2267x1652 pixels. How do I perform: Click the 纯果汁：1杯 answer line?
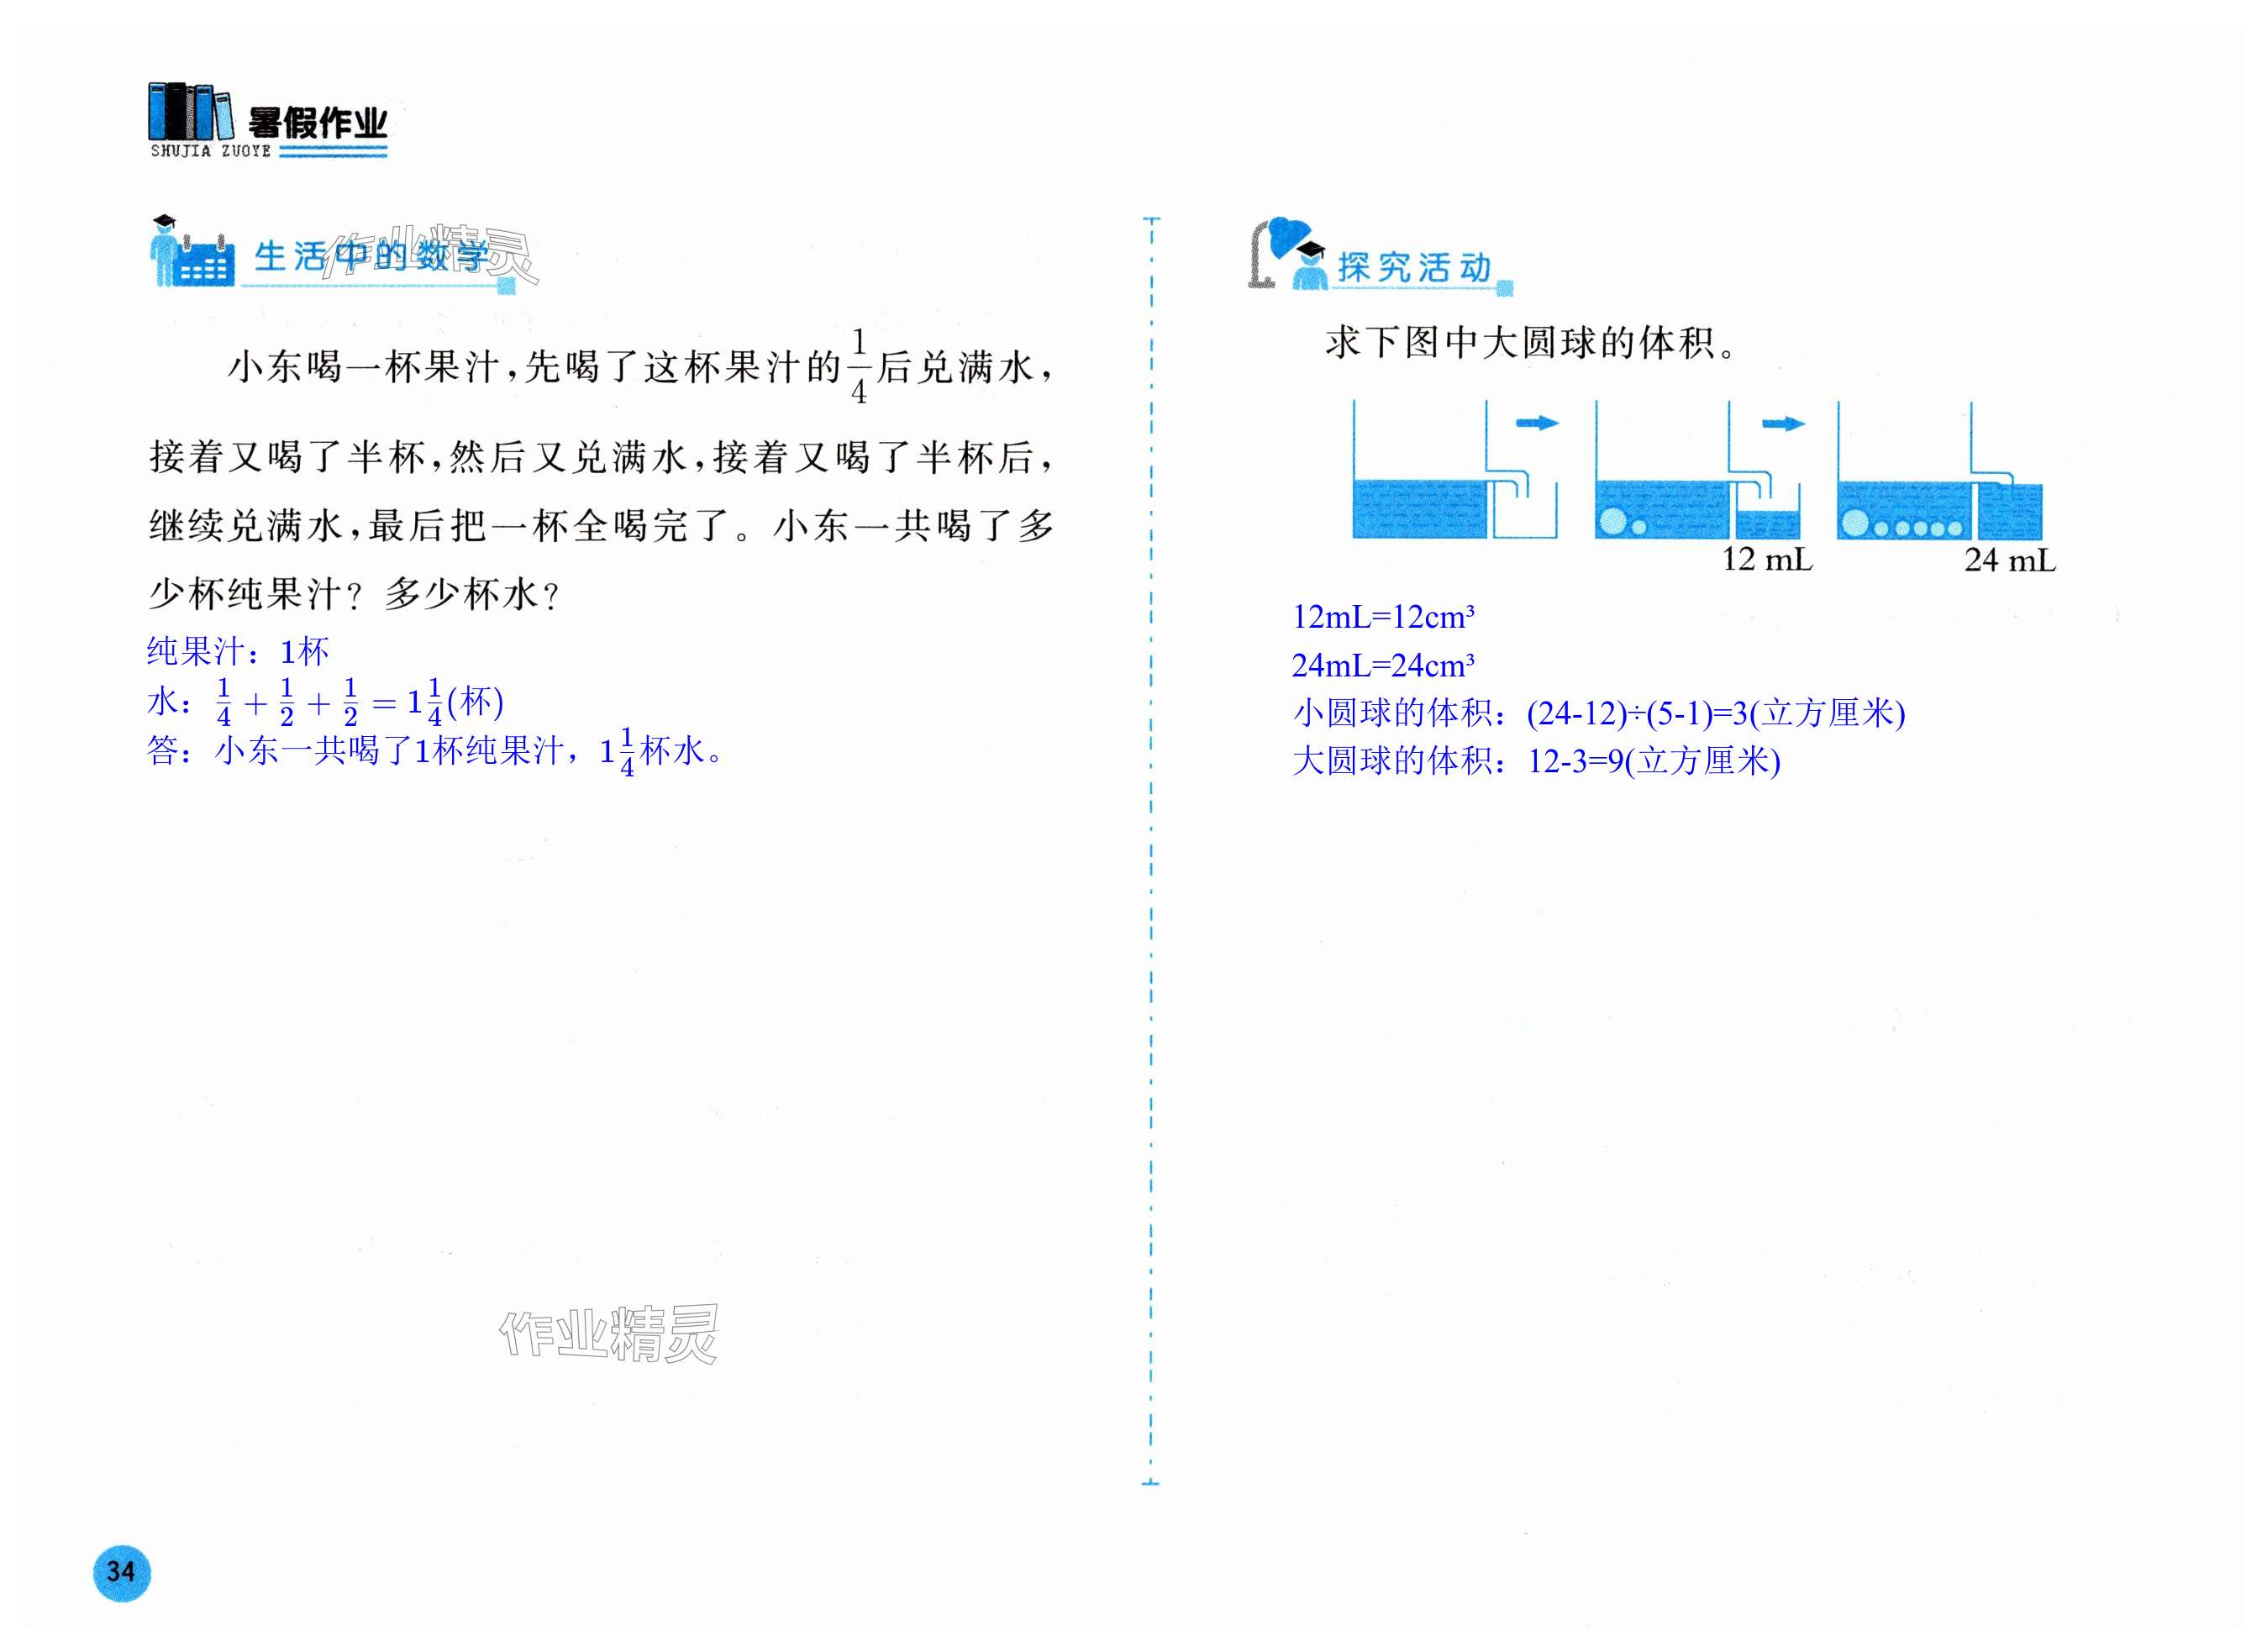tap(238, 652)
